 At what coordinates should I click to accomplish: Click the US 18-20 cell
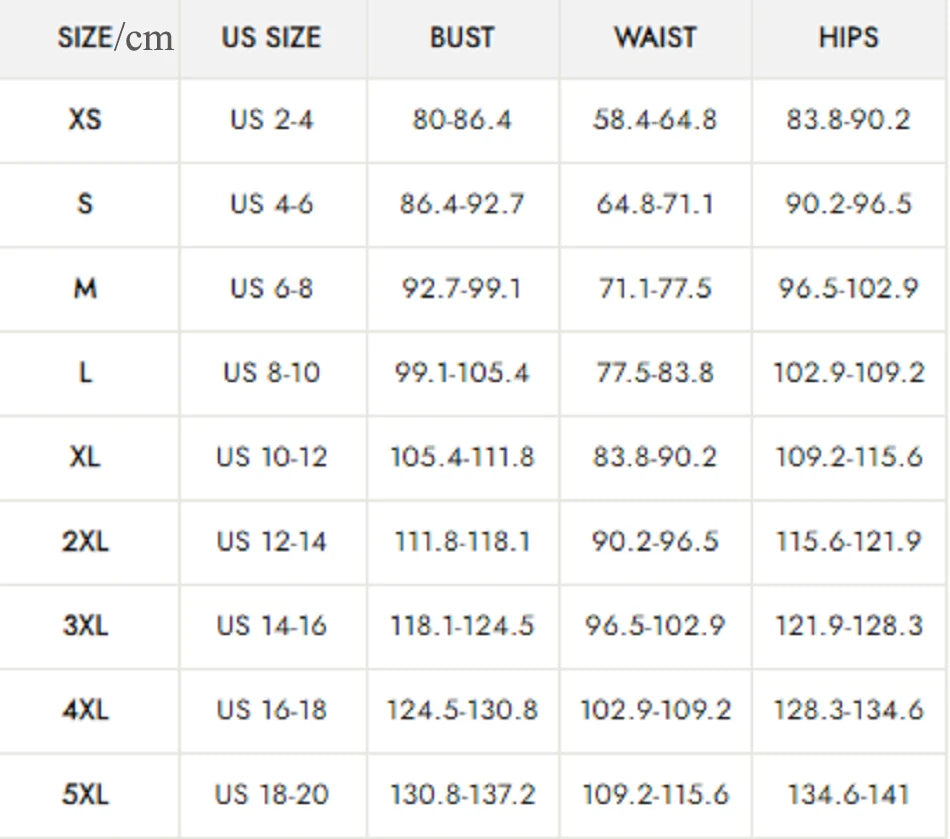[x=271, y=795]
